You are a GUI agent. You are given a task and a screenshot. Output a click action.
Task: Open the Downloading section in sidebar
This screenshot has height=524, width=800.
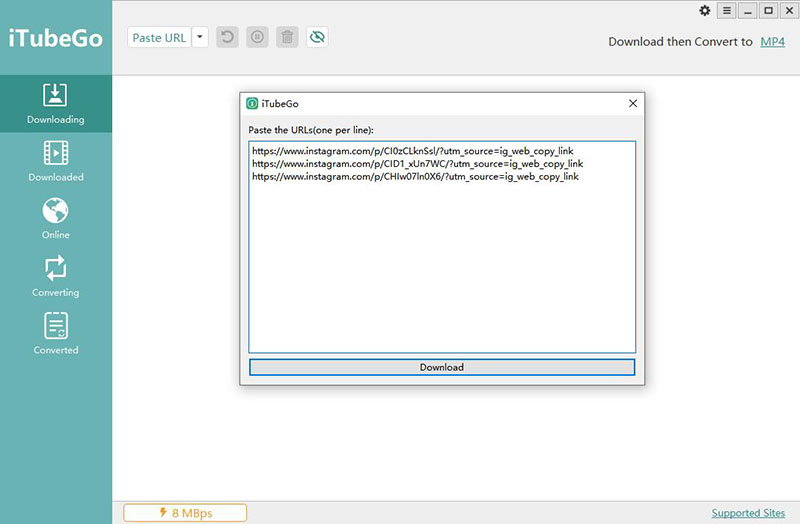tap(56, 104)
